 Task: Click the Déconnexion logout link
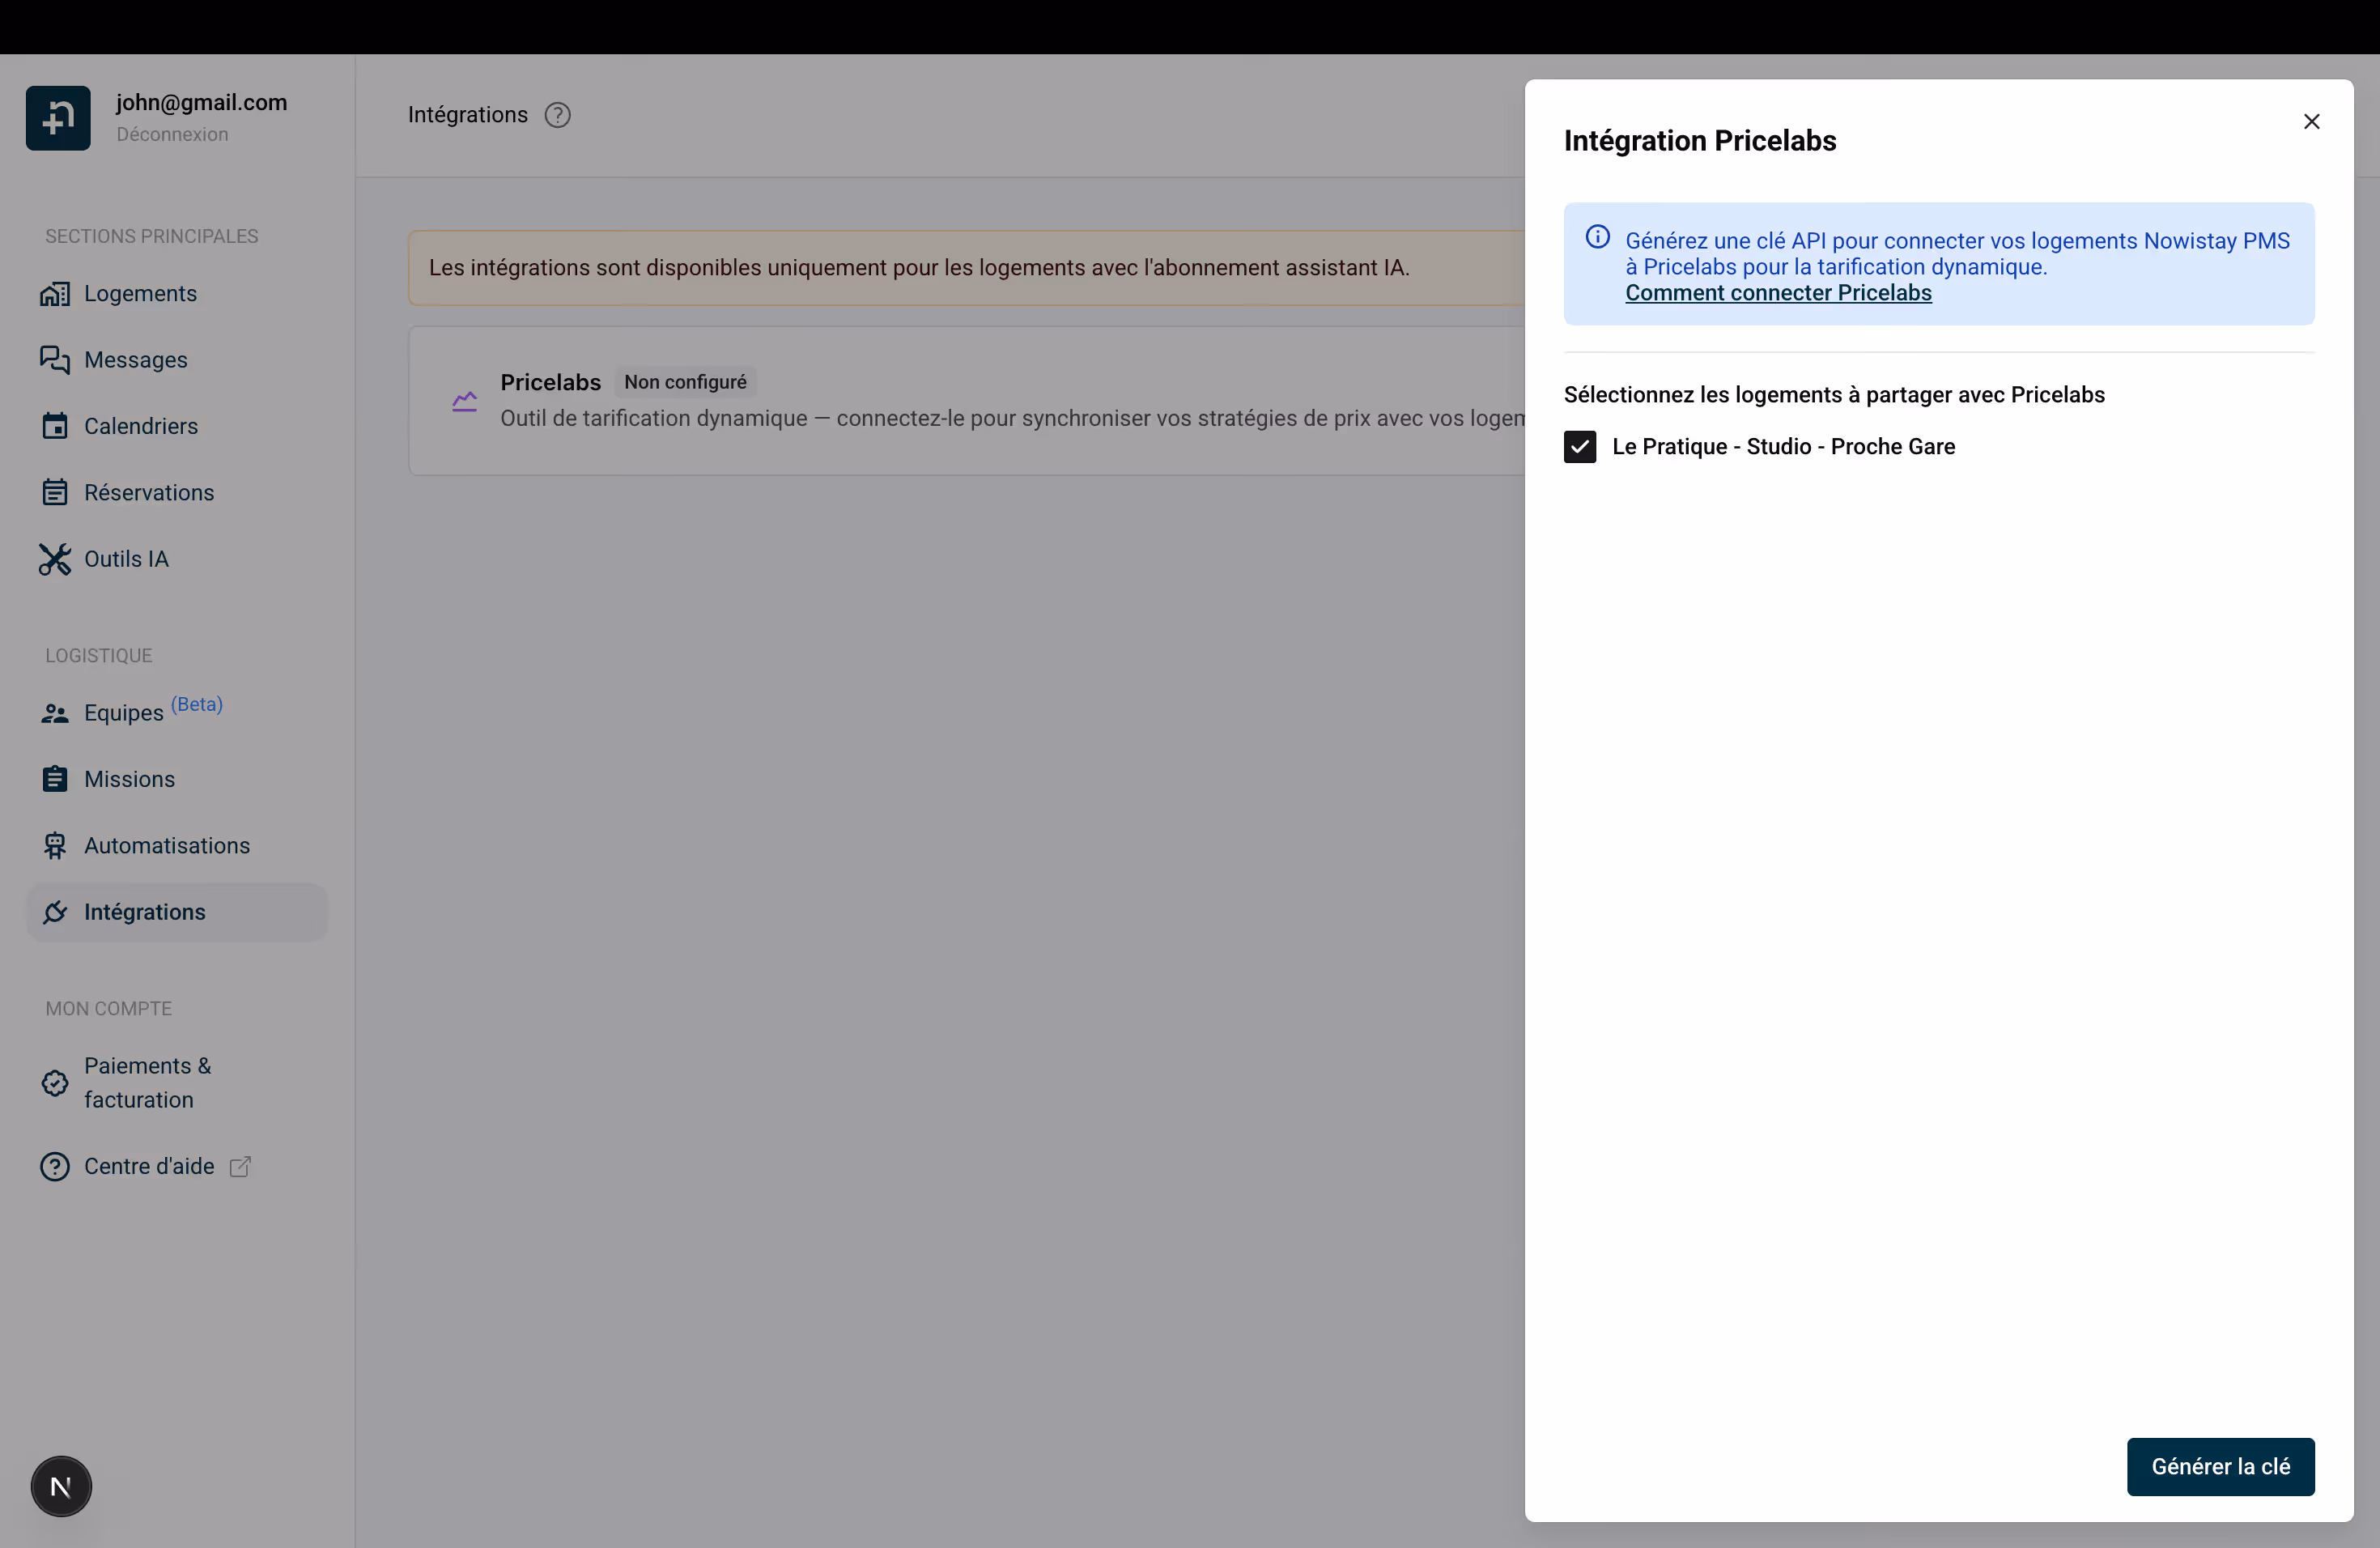(x=172, y=134)
